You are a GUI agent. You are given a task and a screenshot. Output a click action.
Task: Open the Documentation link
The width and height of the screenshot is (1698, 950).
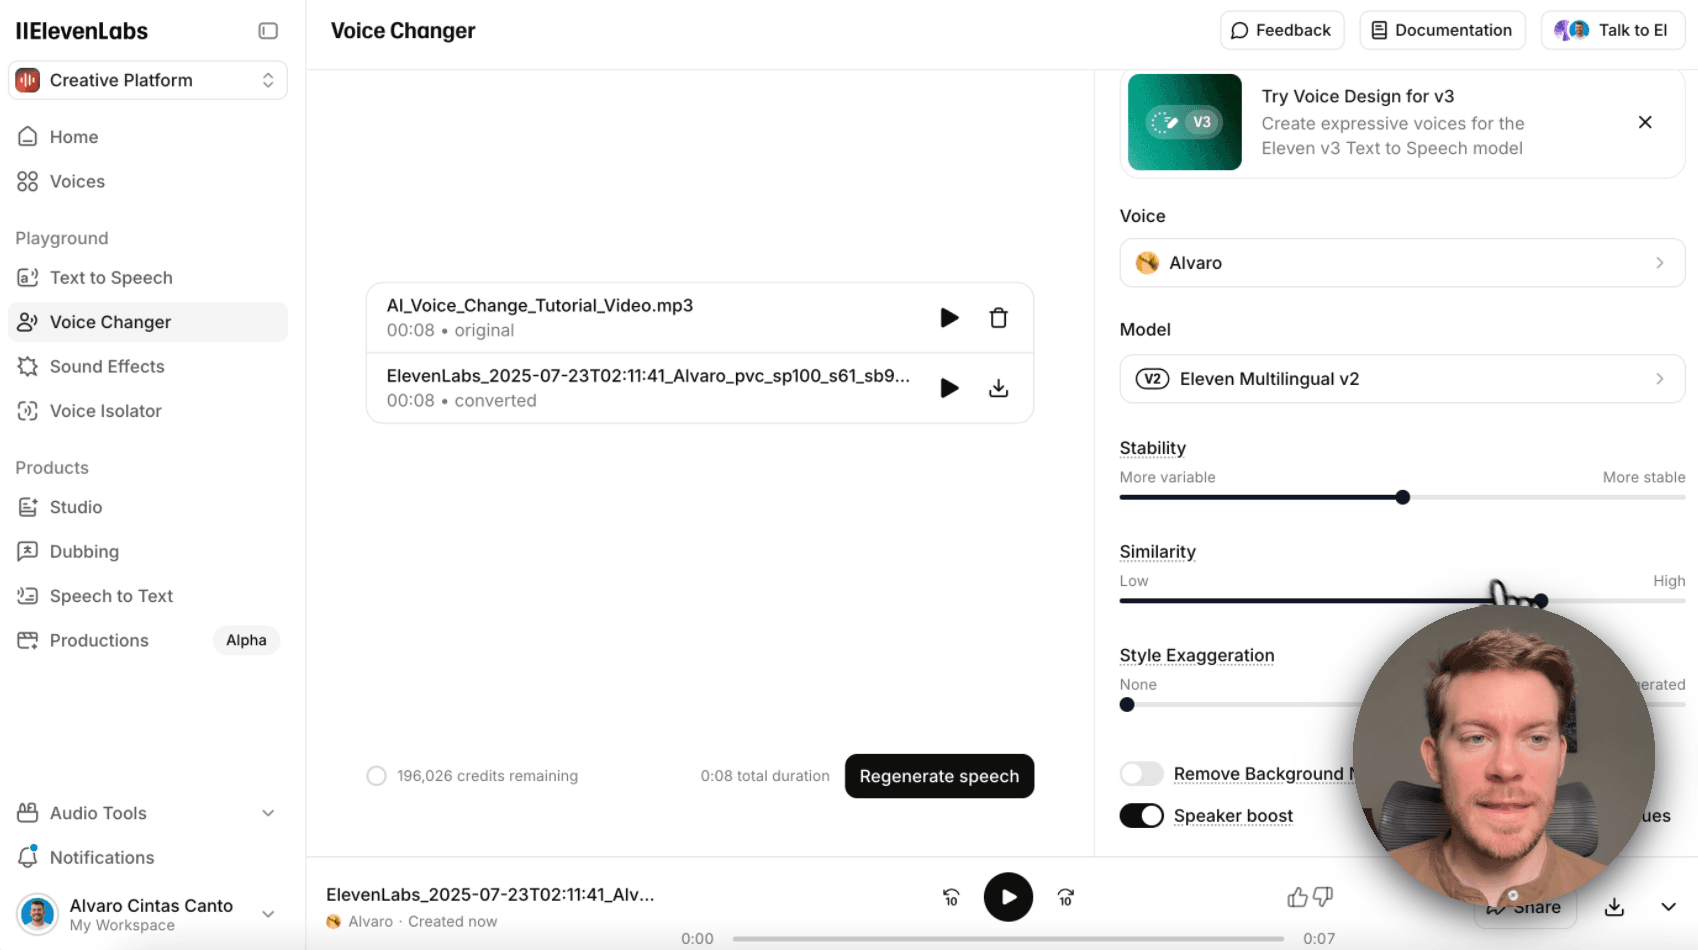1442,30
